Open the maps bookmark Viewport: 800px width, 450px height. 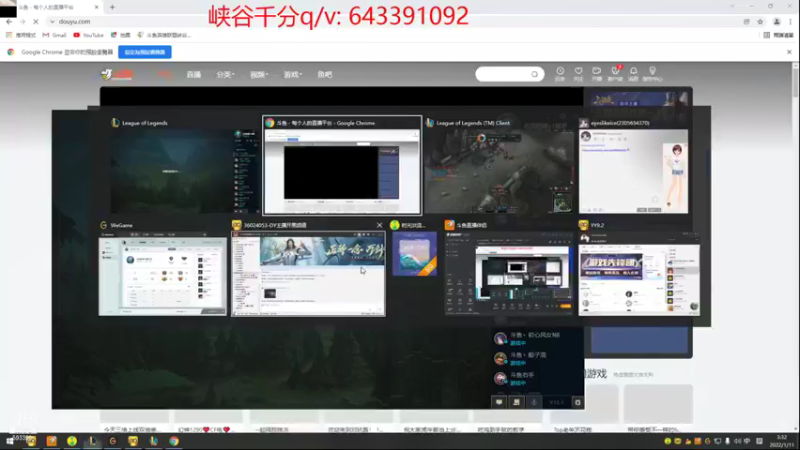pos(121,35)
